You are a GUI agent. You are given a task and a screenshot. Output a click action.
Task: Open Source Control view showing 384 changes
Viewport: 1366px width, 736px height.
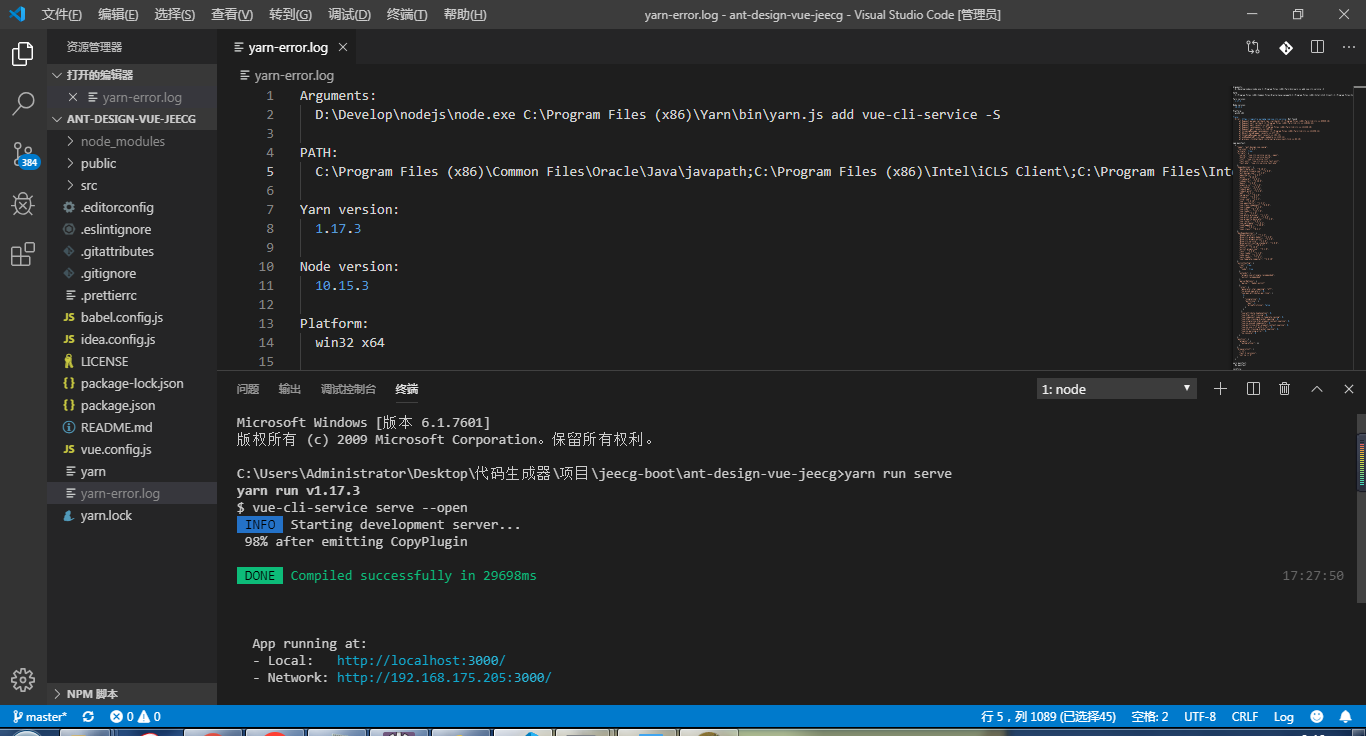(x=22, y=154)
